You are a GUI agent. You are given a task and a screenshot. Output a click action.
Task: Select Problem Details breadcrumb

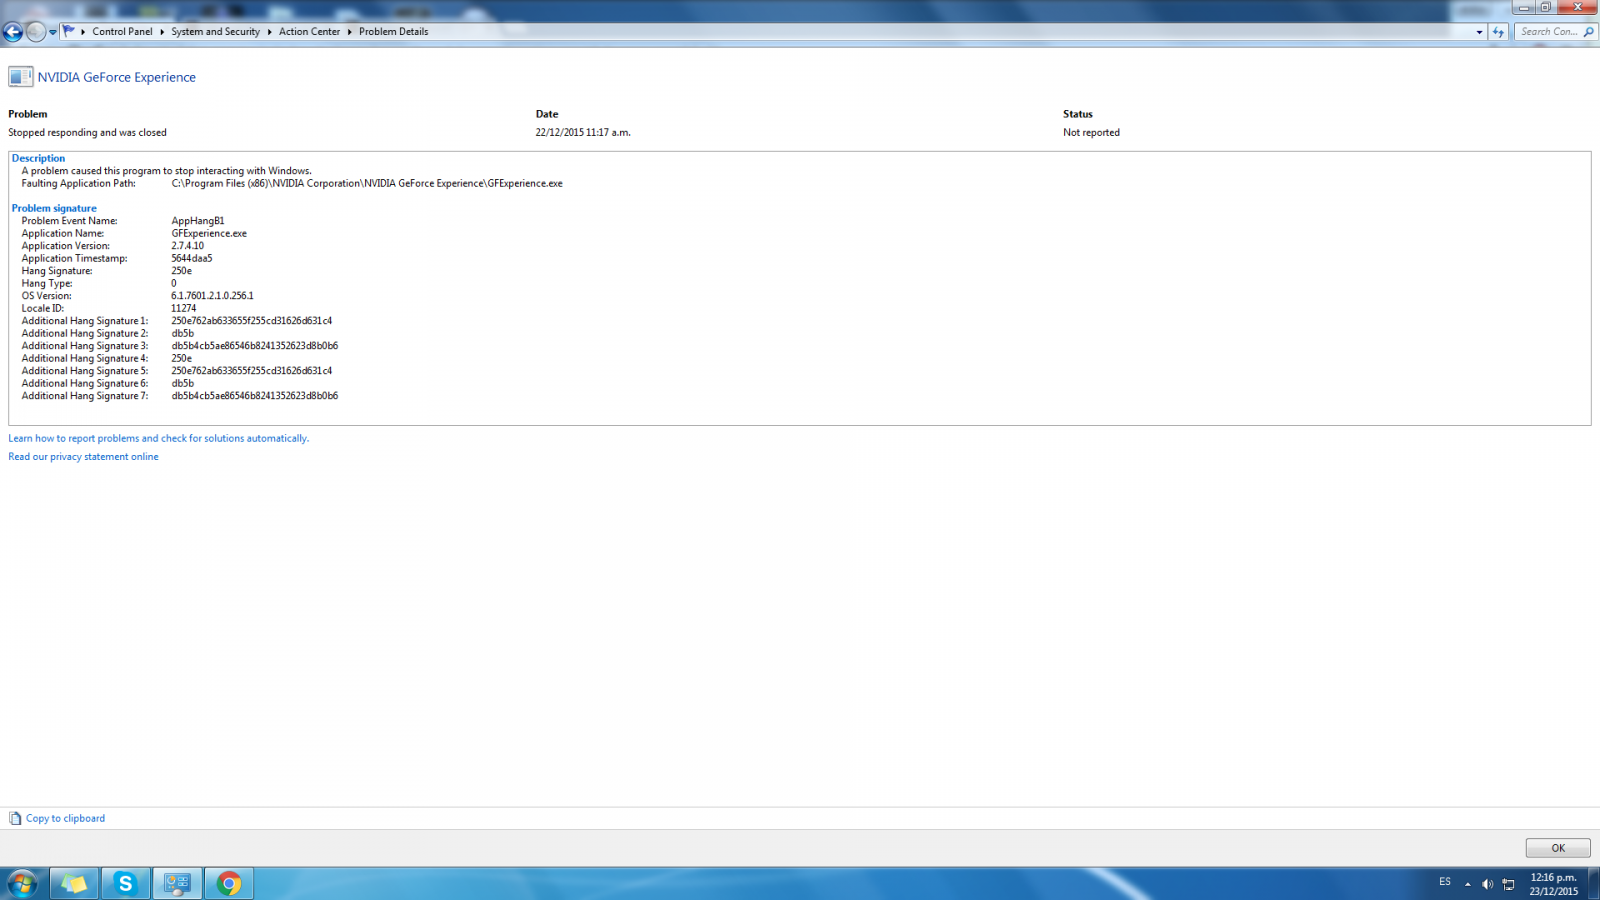click(393, 32)
